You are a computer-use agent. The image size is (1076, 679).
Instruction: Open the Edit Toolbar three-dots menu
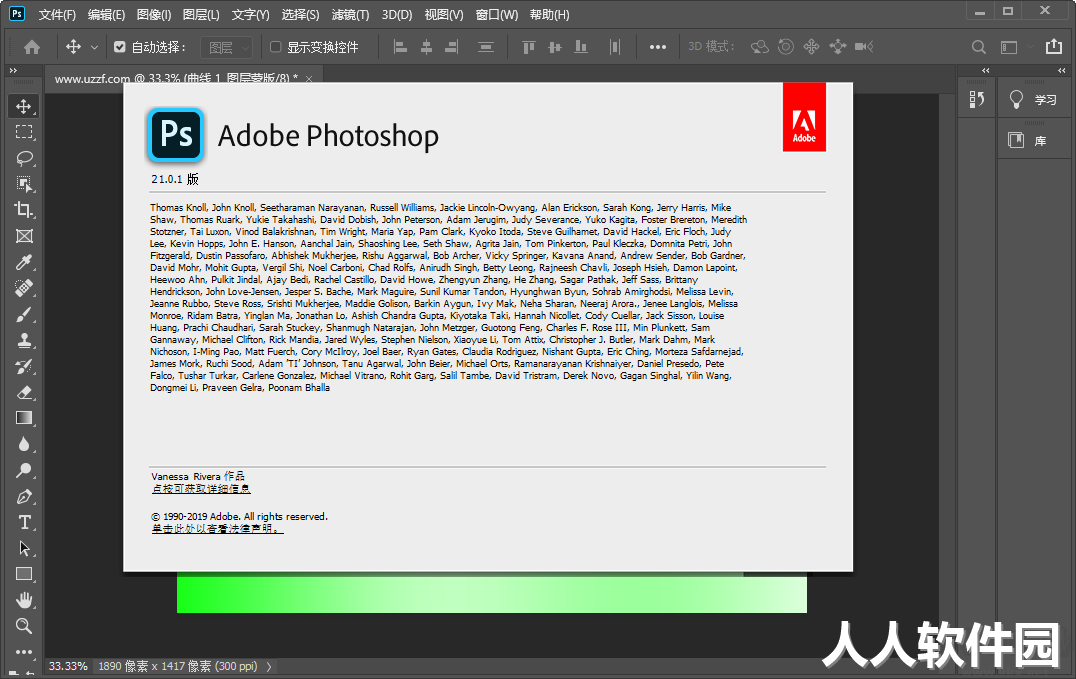24,652
